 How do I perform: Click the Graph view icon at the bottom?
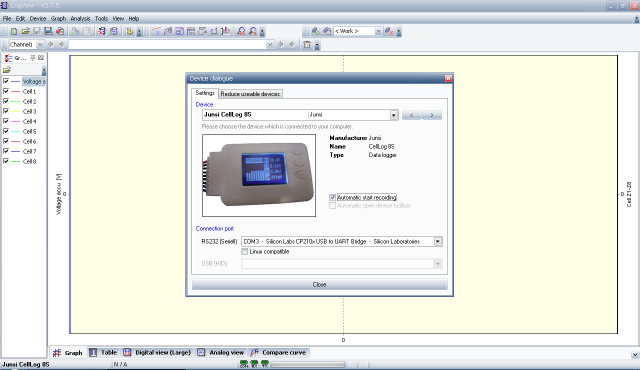tap(57, 353)
